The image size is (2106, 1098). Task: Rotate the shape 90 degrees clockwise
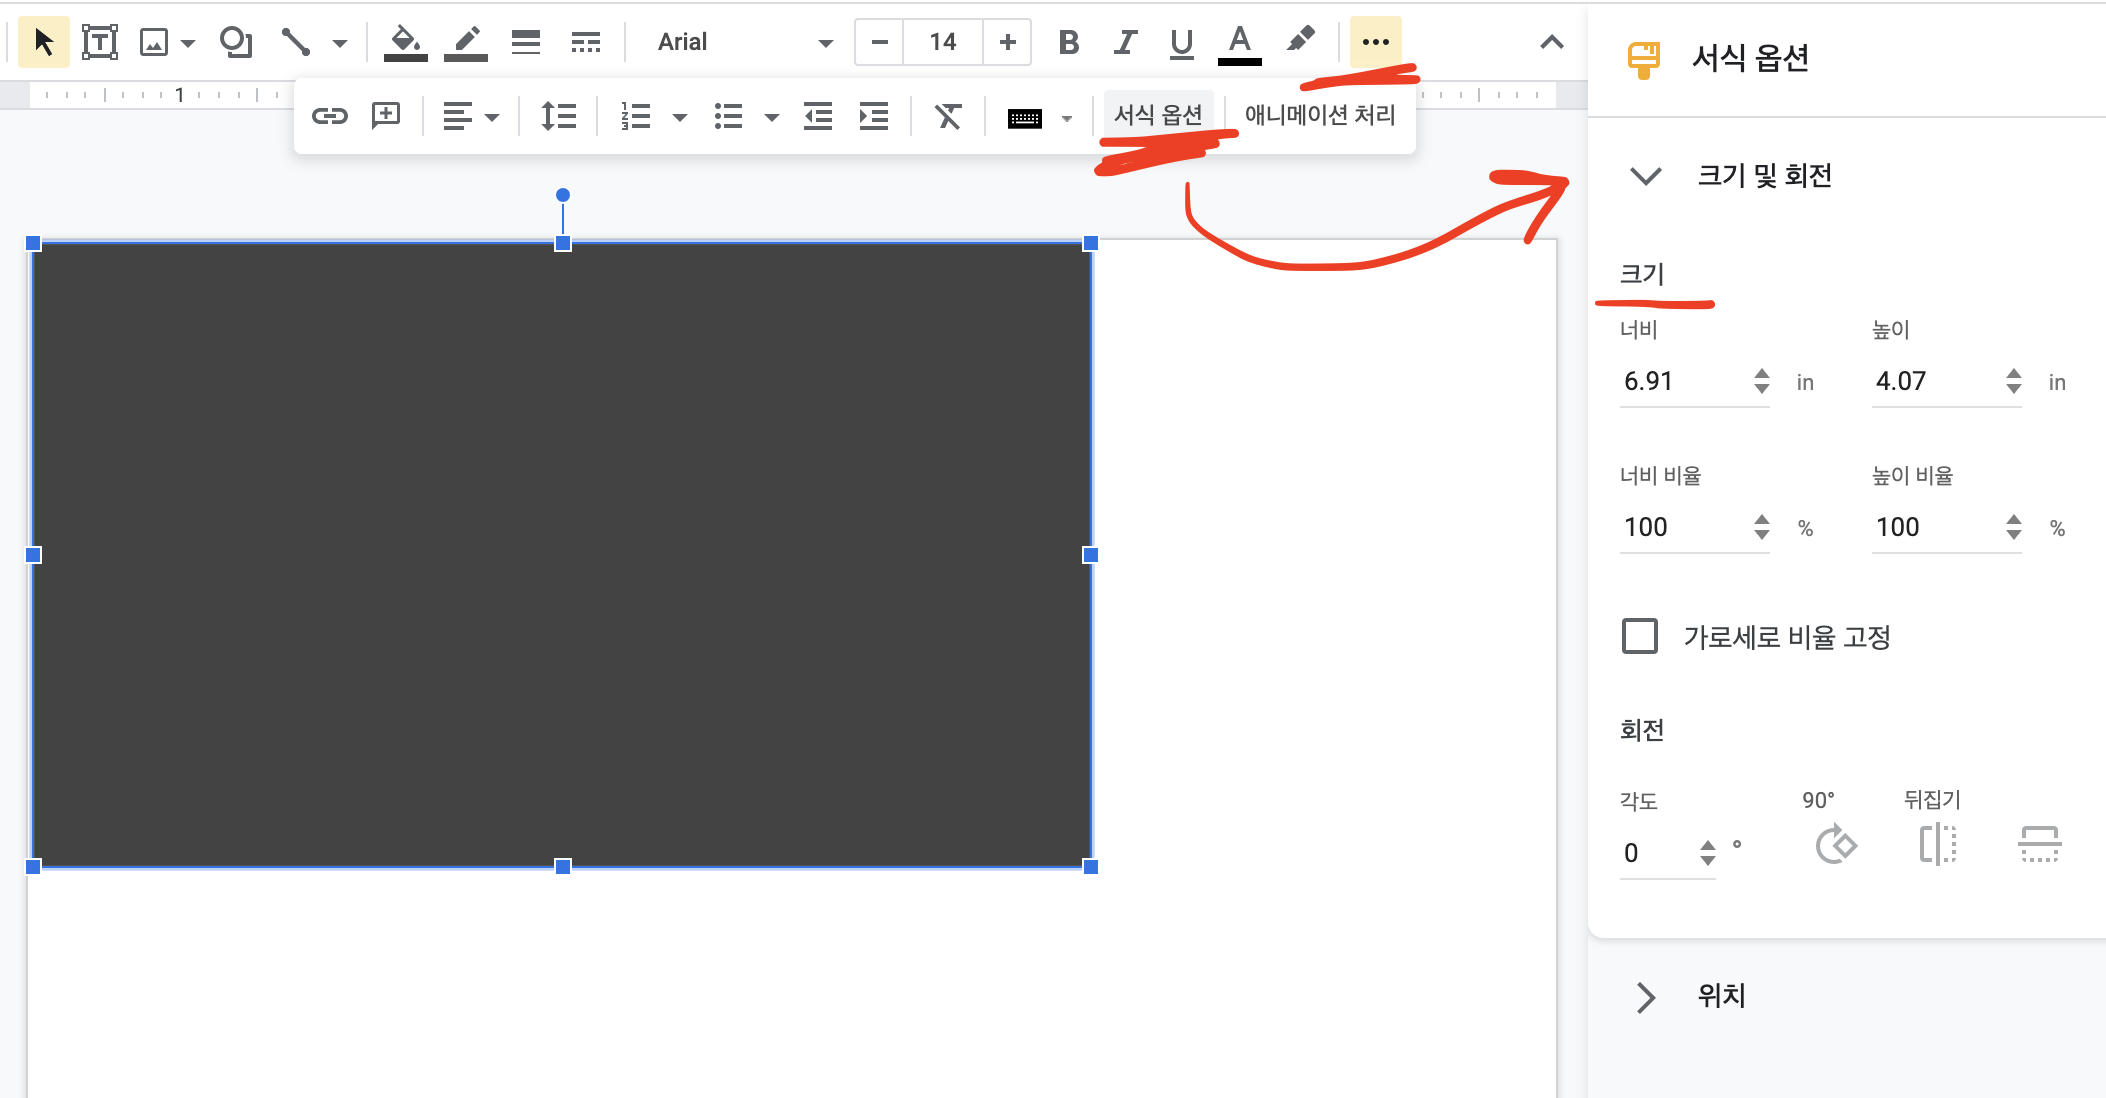[1835, 845]
